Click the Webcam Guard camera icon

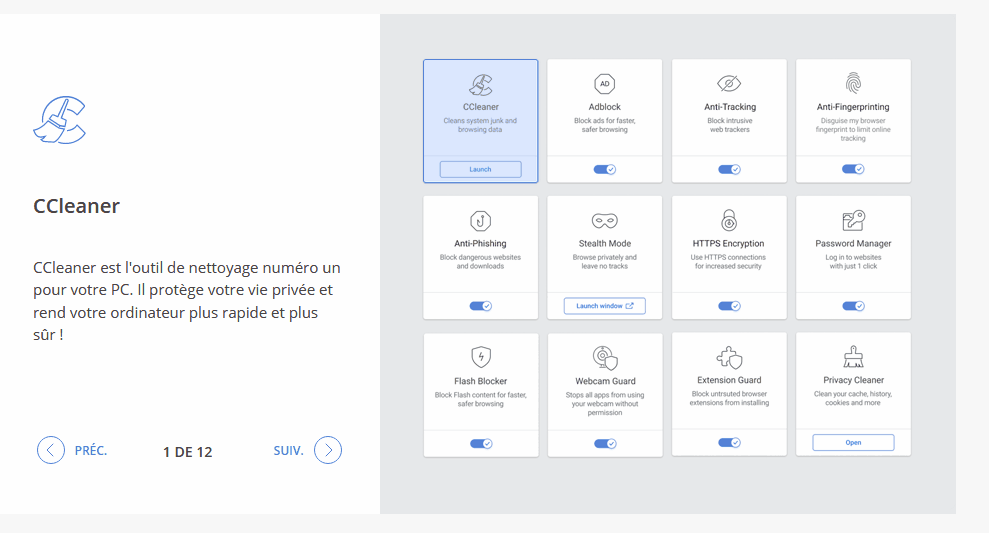605,358
